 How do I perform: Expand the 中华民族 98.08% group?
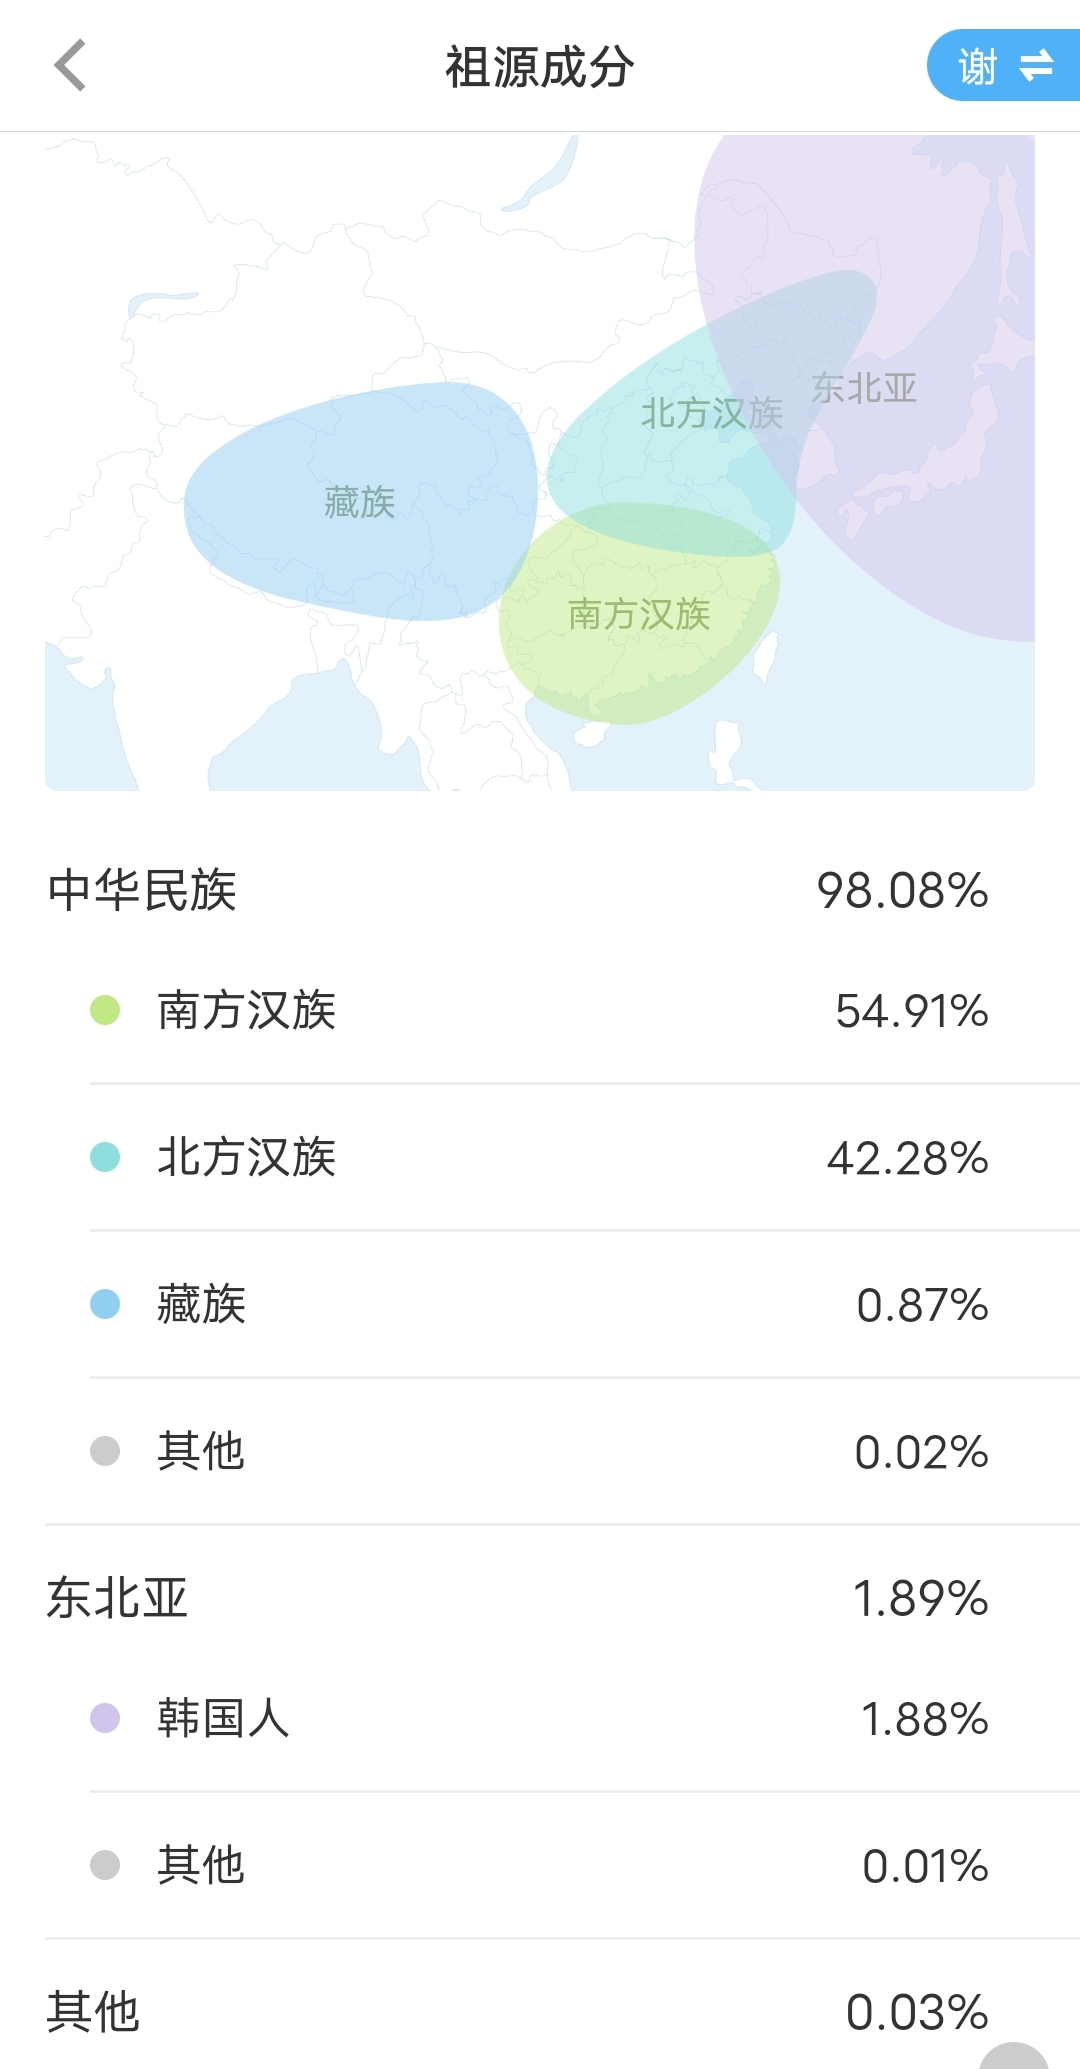[540, 890]
